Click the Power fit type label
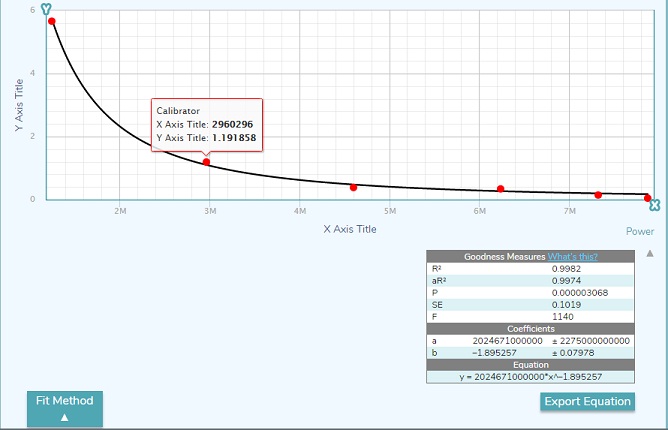 [639, 231]
